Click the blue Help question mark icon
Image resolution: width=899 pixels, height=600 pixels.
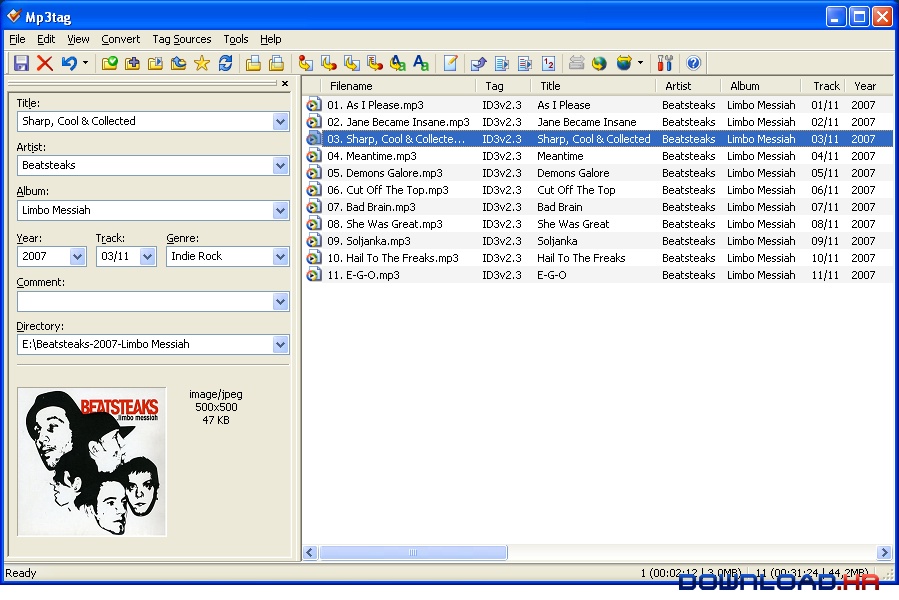point(693,63)
